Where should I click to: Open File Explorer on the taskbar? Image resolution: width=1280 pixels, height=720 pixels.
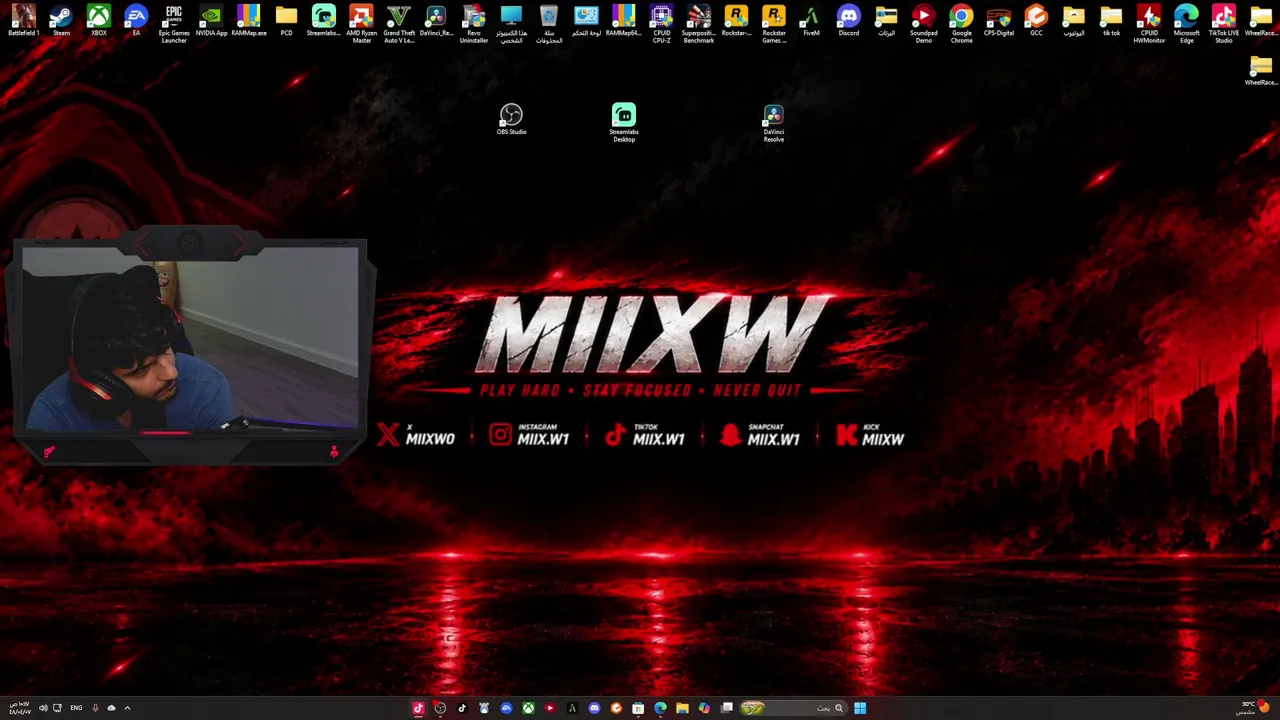pos(682,708)
